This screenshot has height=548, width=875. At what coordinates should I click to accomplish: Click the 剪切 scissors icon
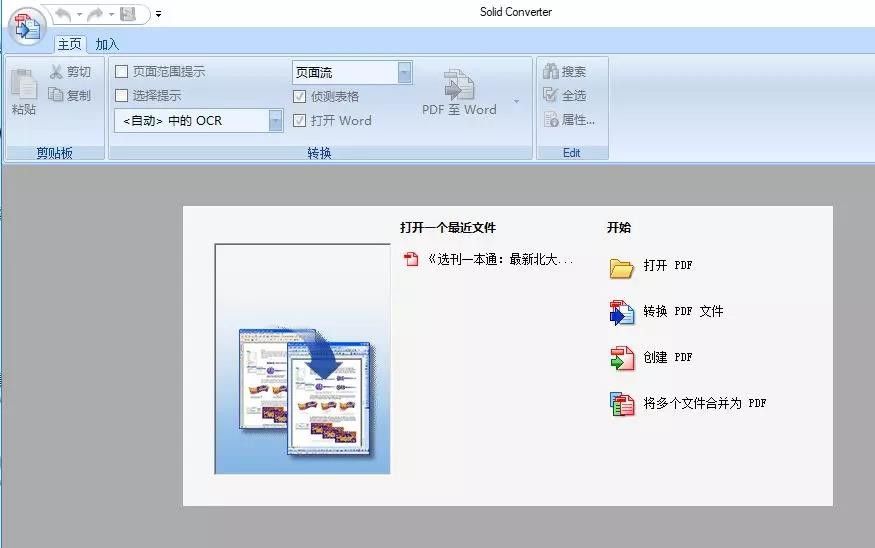(x=56, y=71)
